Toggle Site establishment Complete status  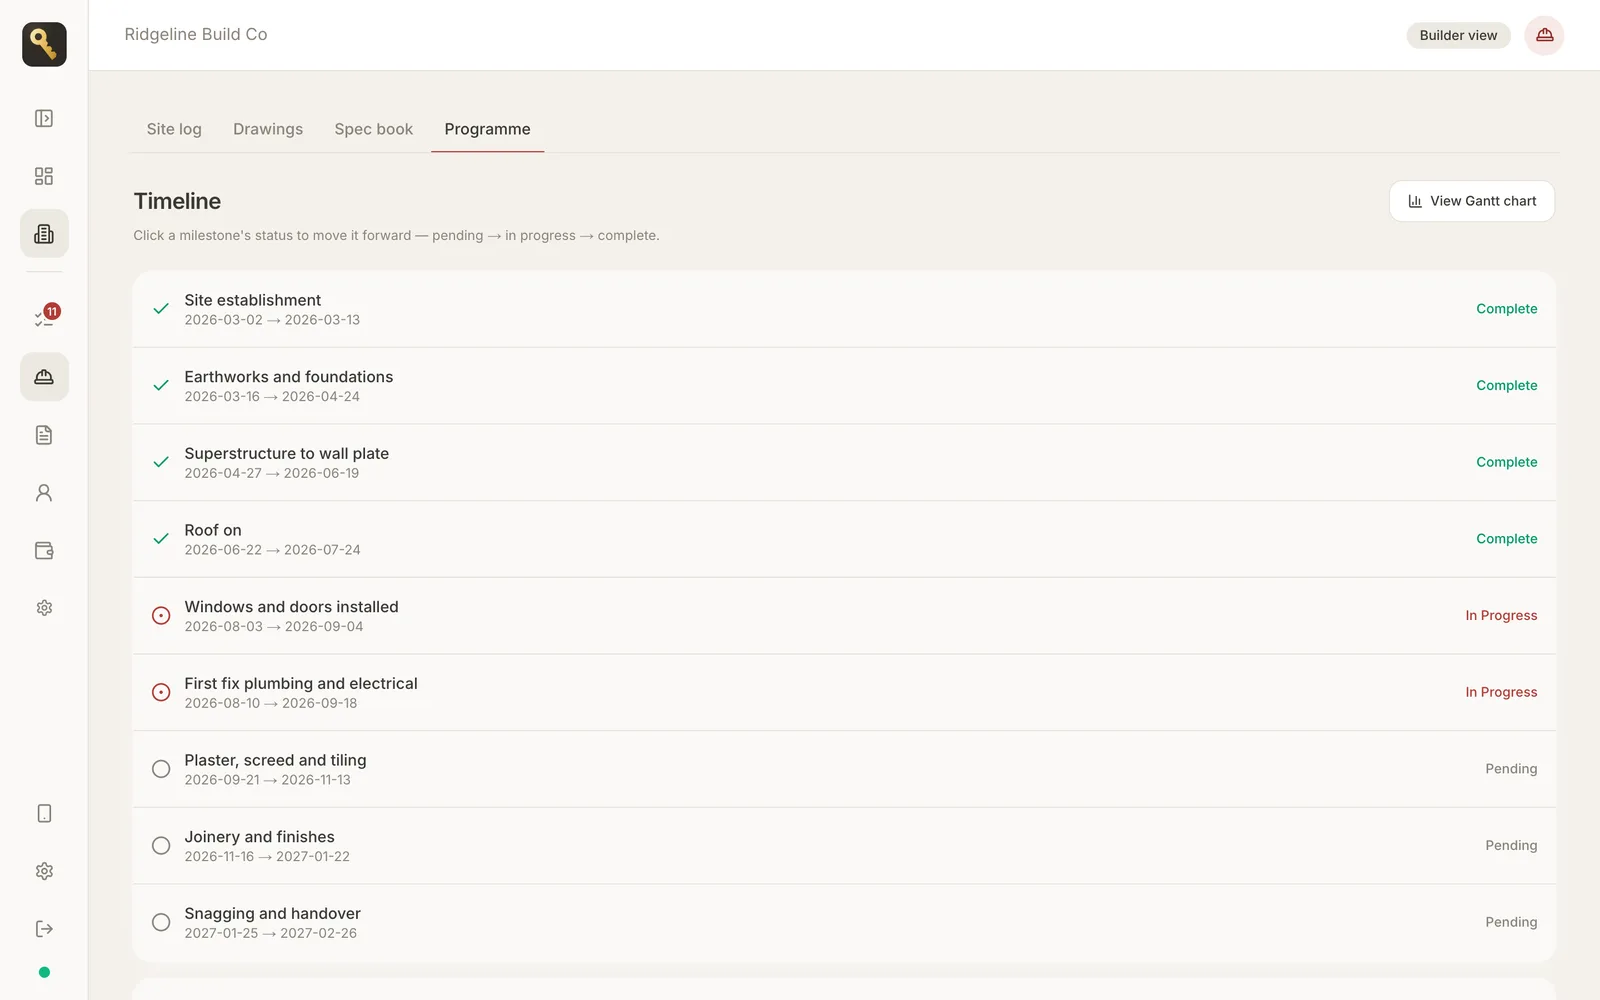click(1507, 309)
